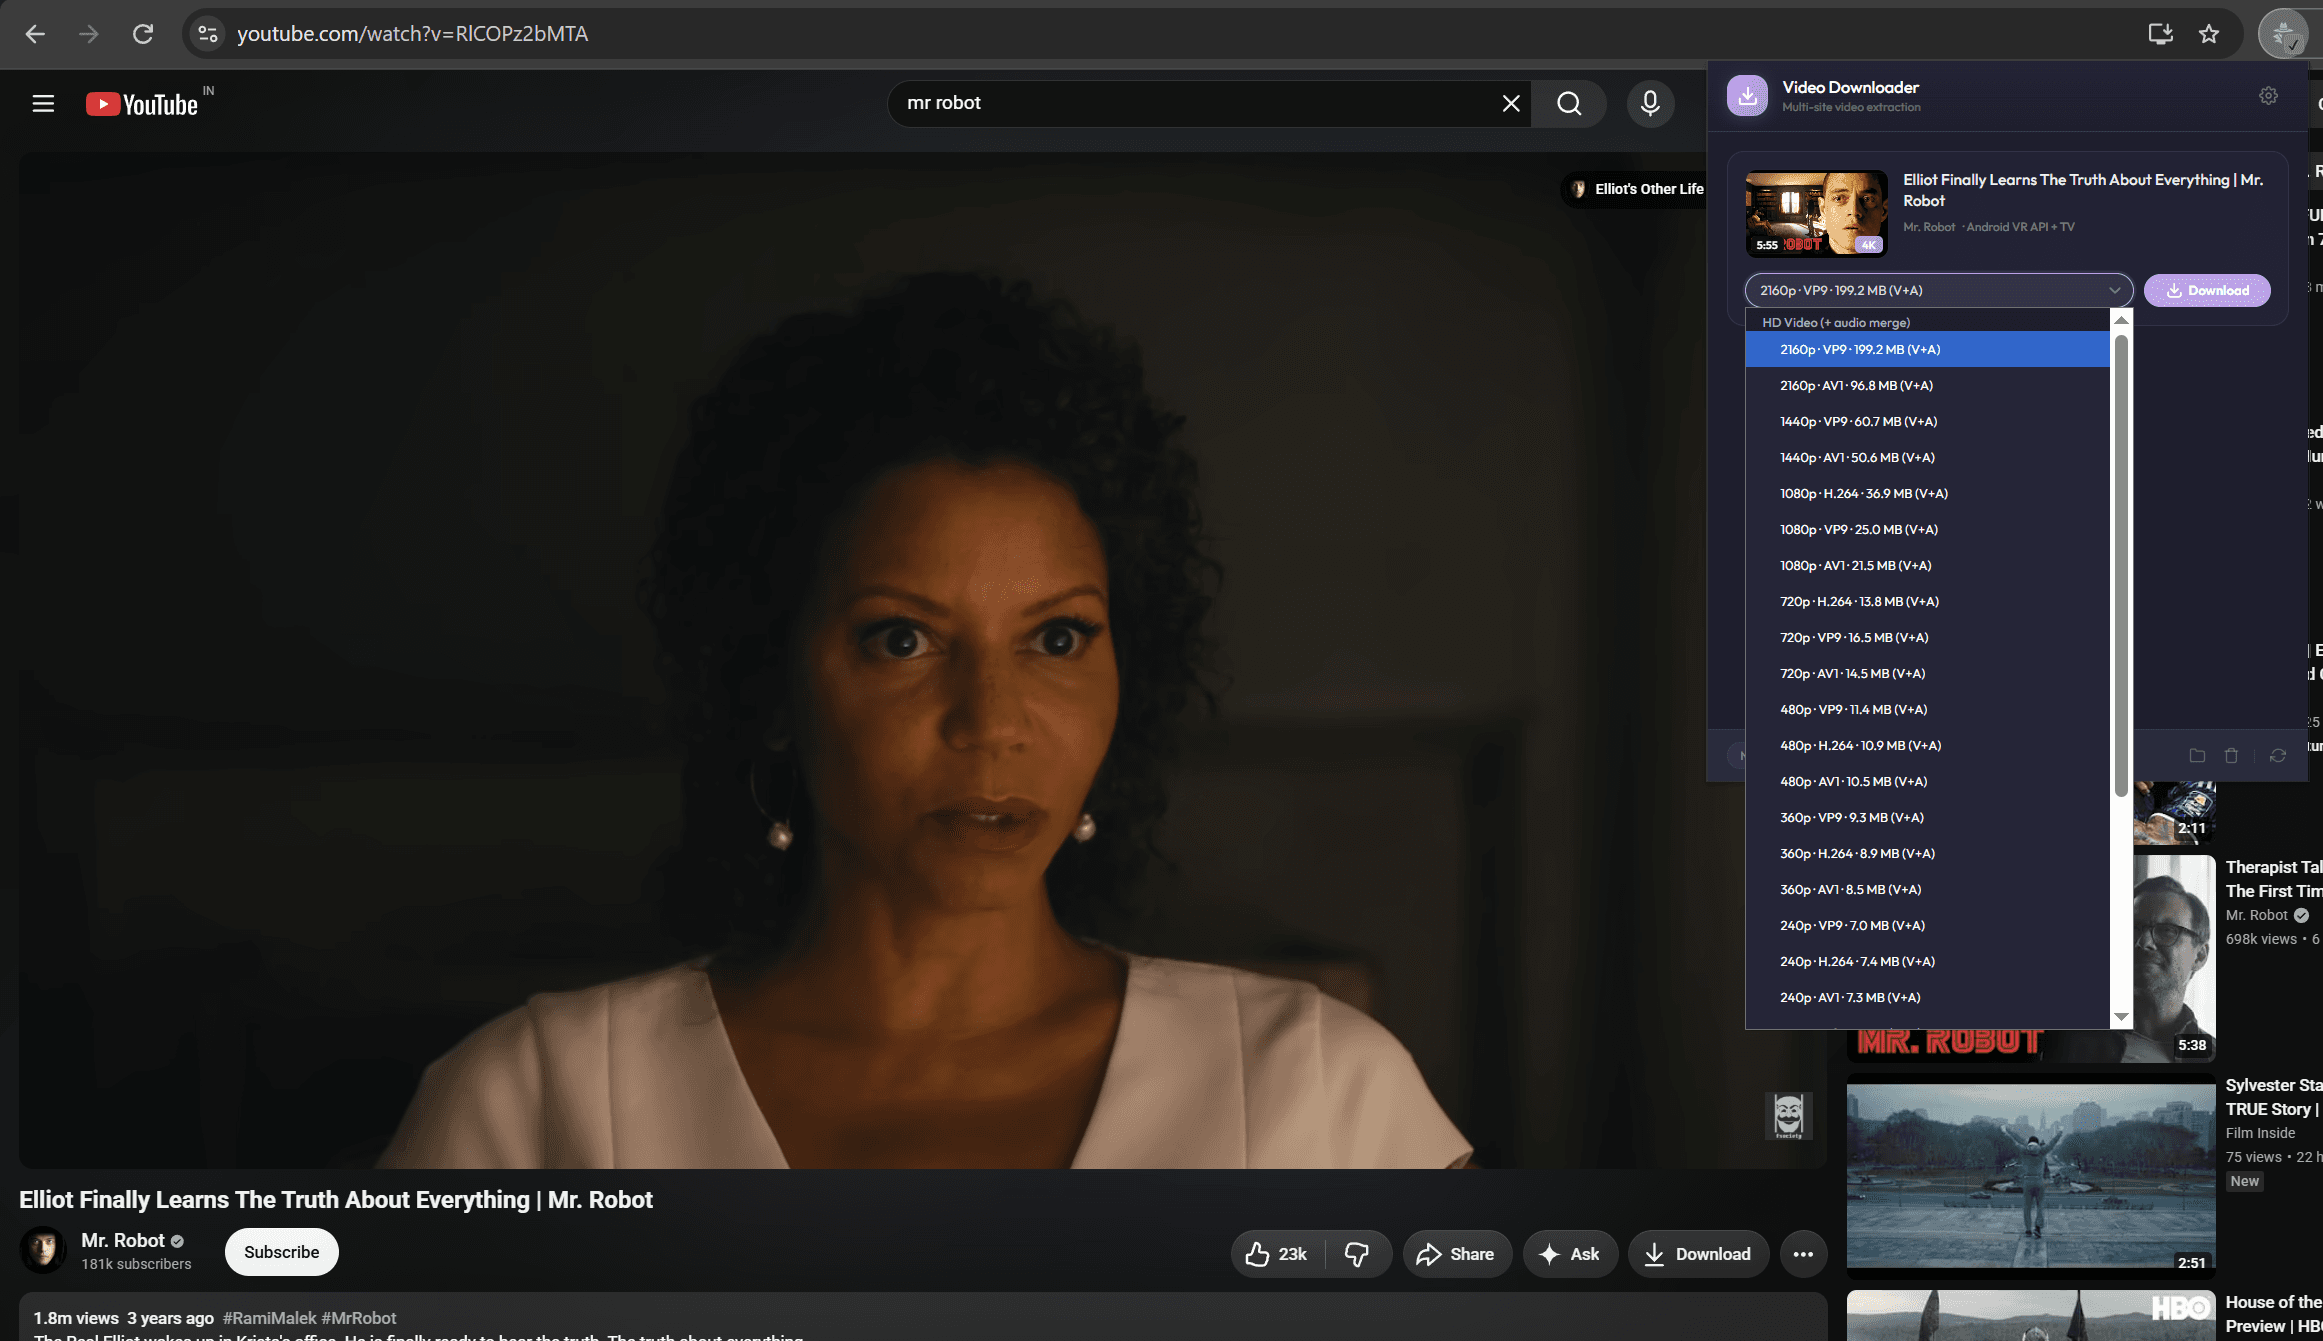Open more actions three-dot menu
2323x1341 pixels.
[x=1803, y=1254]
